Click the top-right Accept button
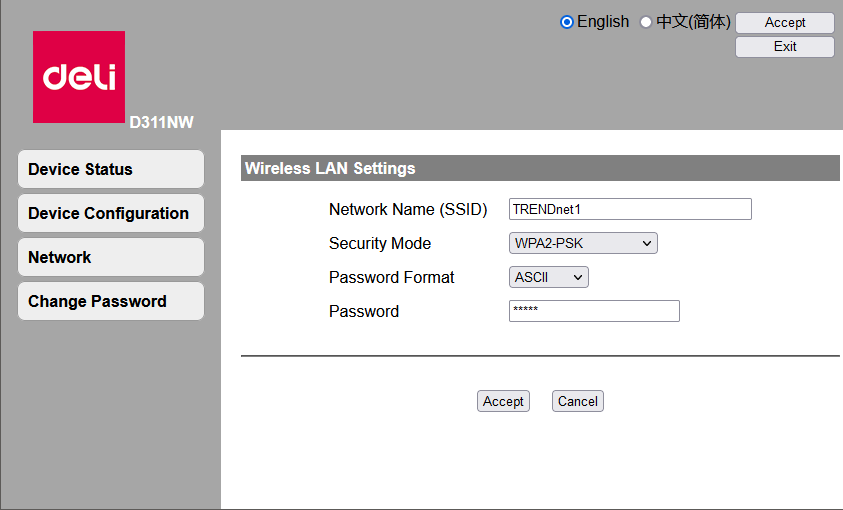The image size is (843, 510). [785, 23]
